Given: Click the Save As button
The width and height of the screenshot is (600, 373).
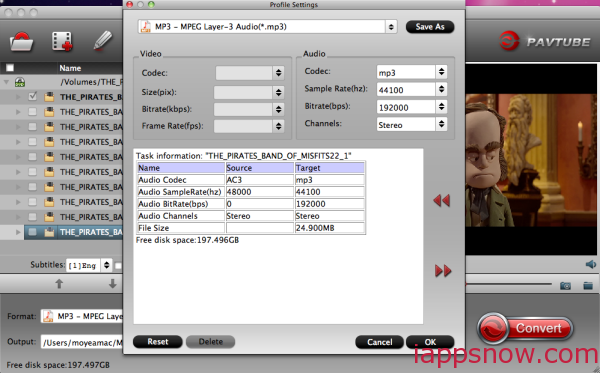Looking at the screenshot, I should point(430,27).
